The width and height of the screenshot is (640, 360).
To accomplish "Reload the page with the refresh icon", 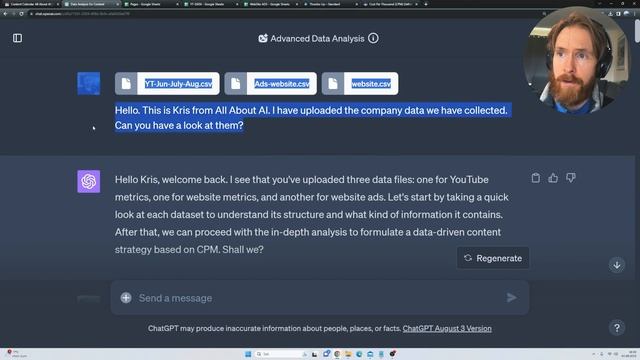I will [22, 13].
